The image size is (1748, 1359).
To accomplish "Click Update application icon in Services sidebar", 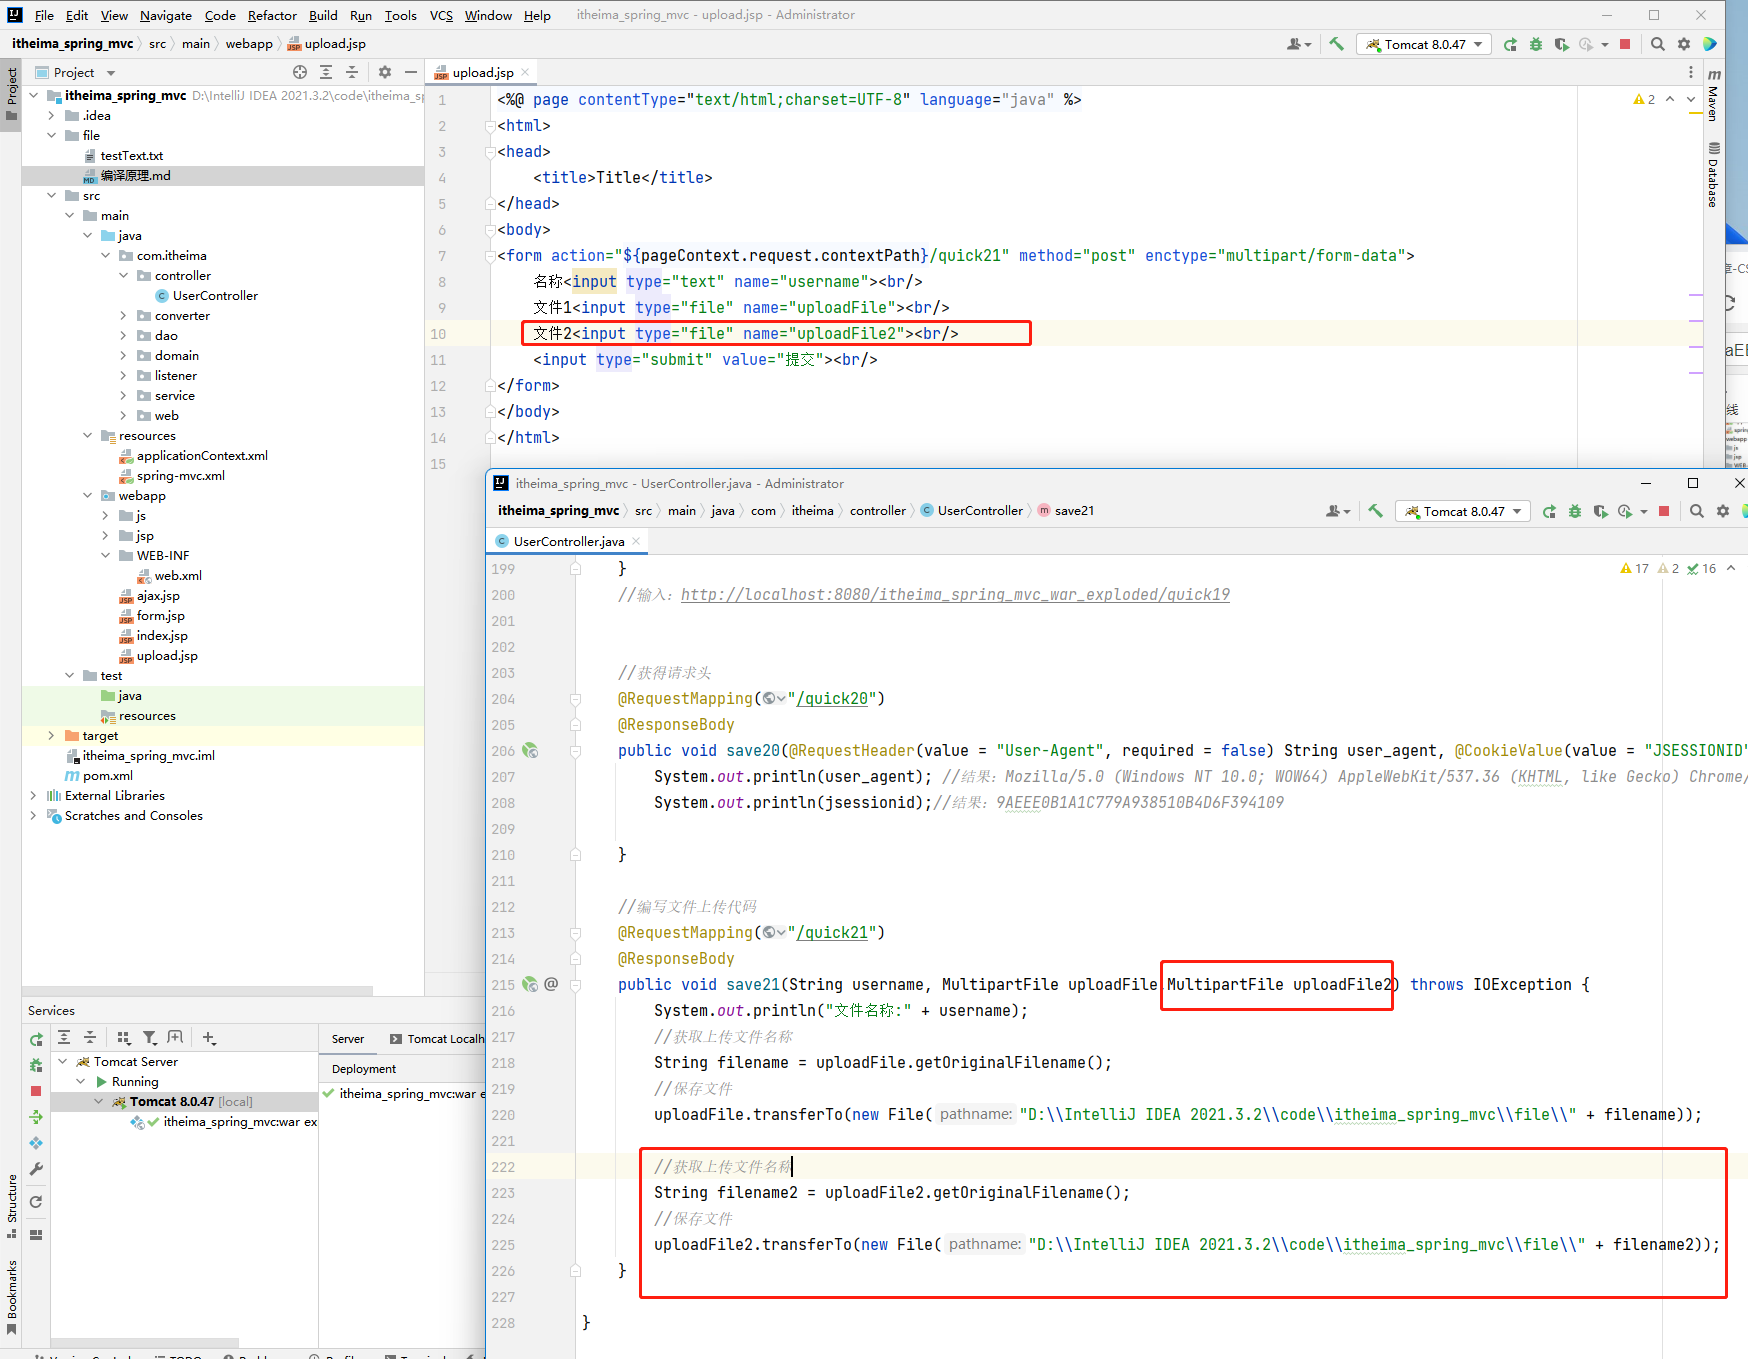I will (x=36, y=1143).
